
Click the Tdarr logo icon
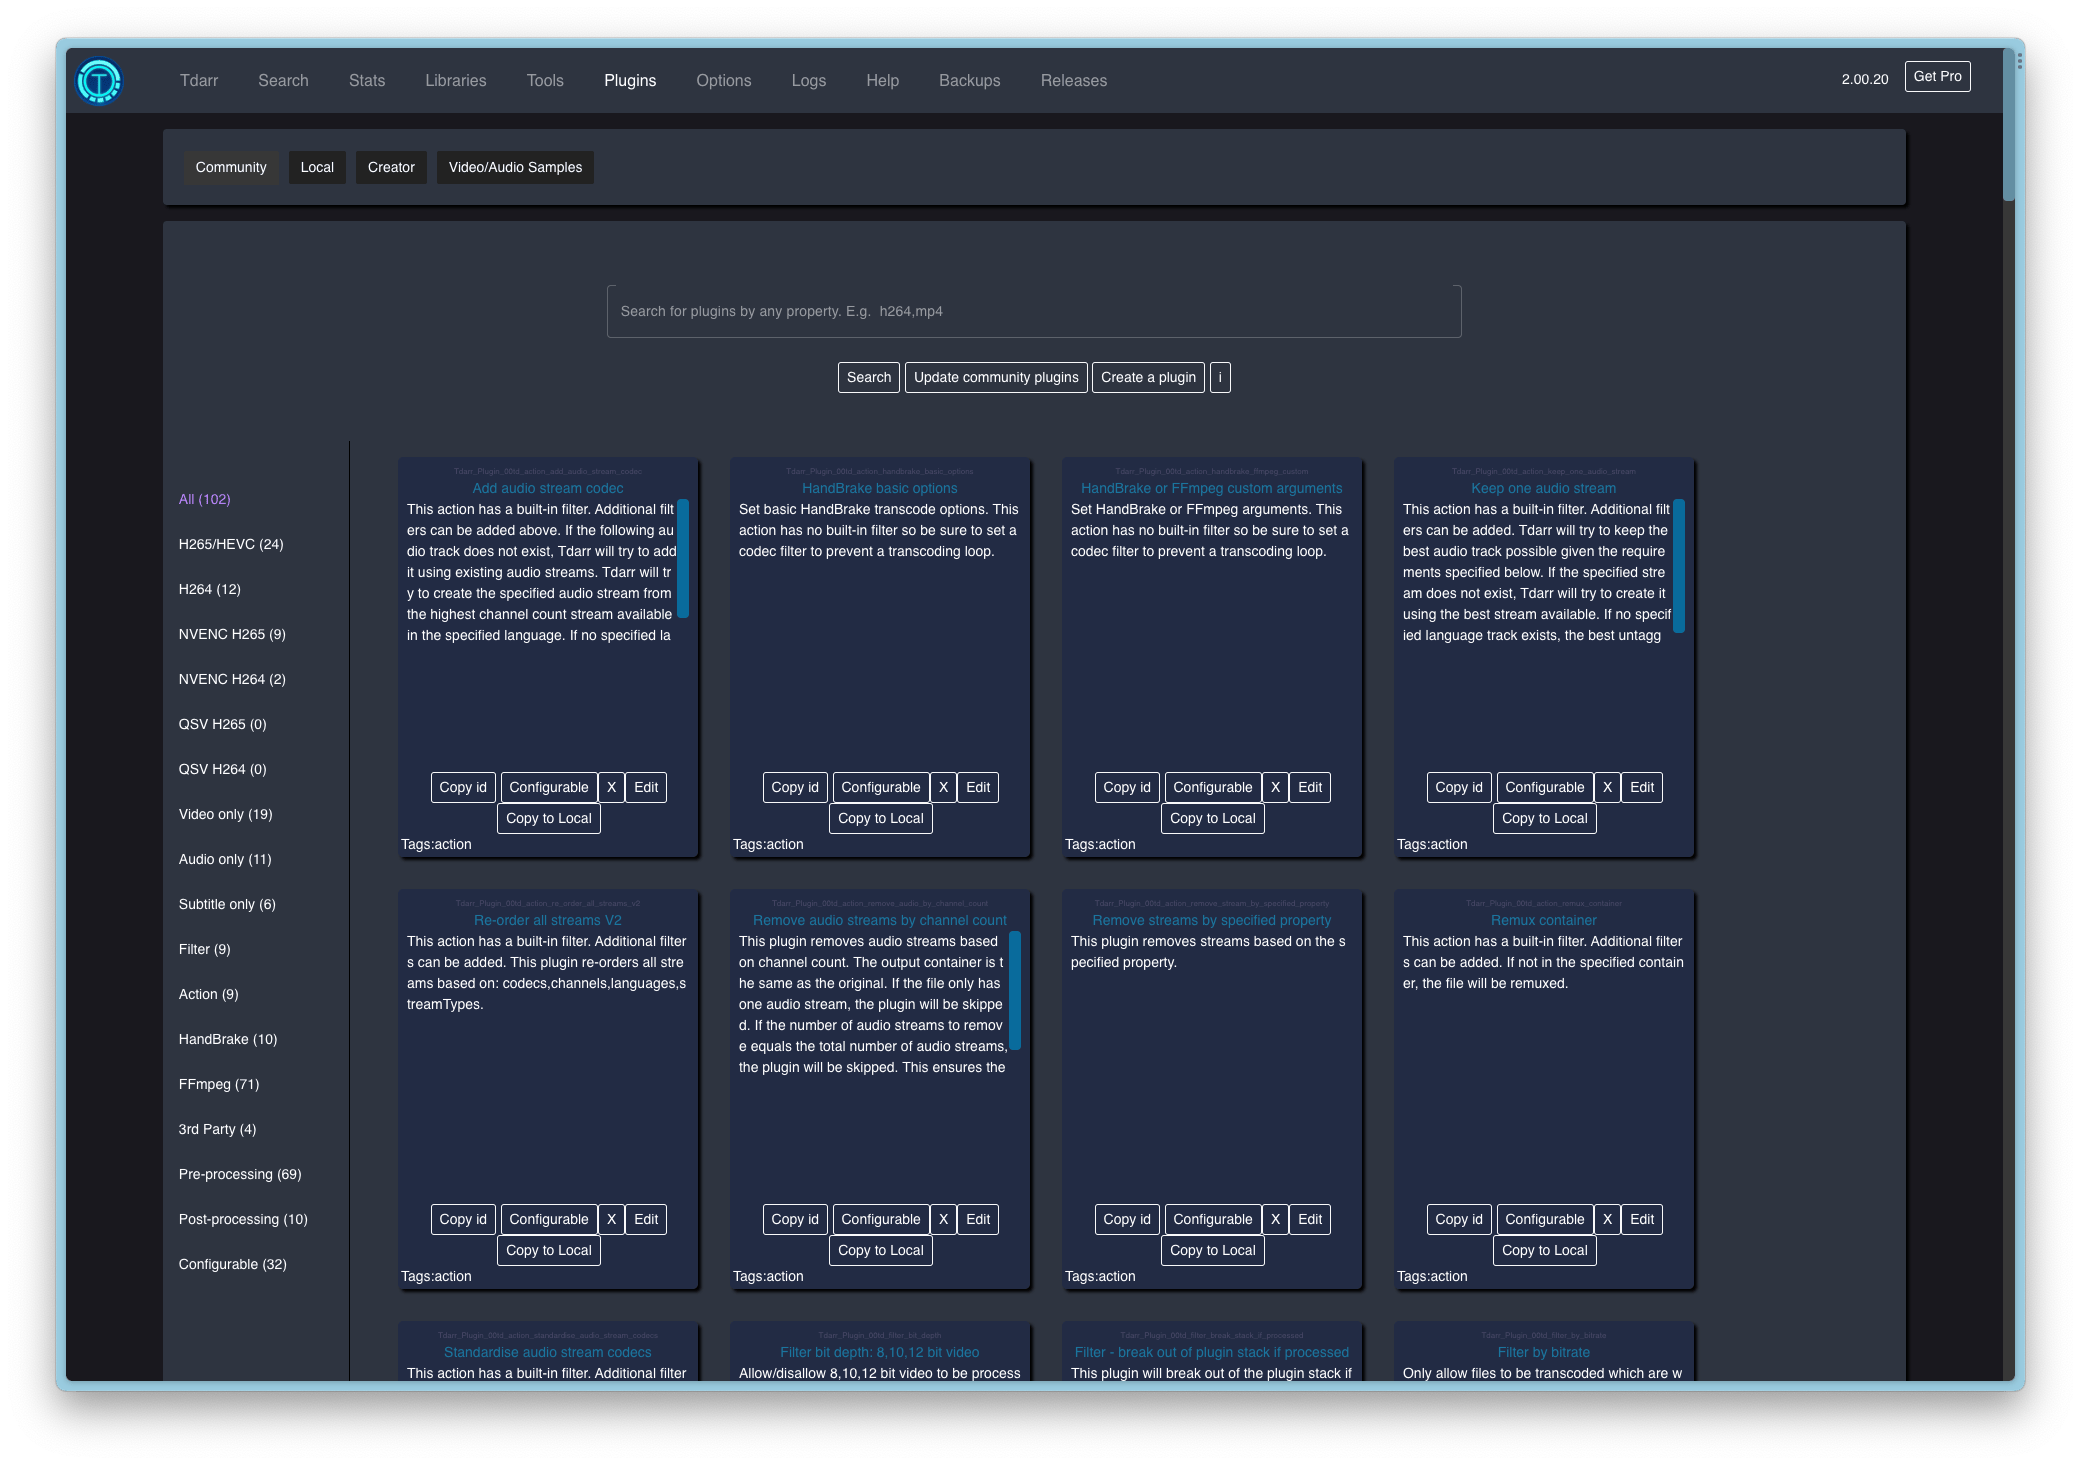(99, 81)
